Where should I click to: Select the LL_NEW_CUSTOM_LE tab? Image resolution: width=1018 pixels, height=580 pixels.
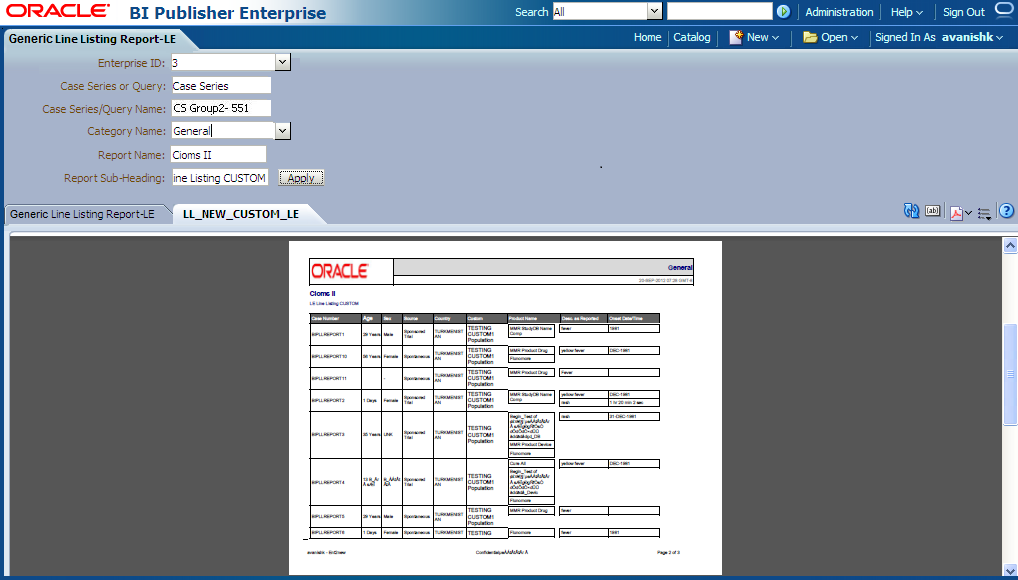click(241, 214)
